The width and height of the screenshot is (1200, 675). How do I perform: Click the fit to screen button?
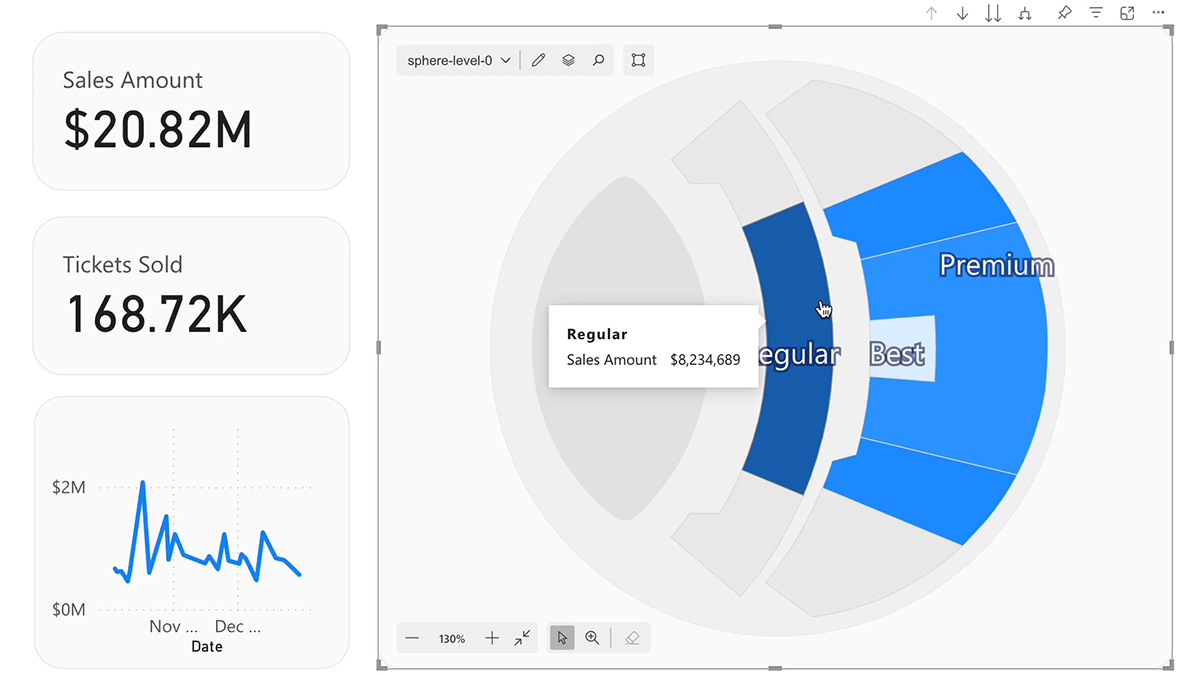pos(522,637)
